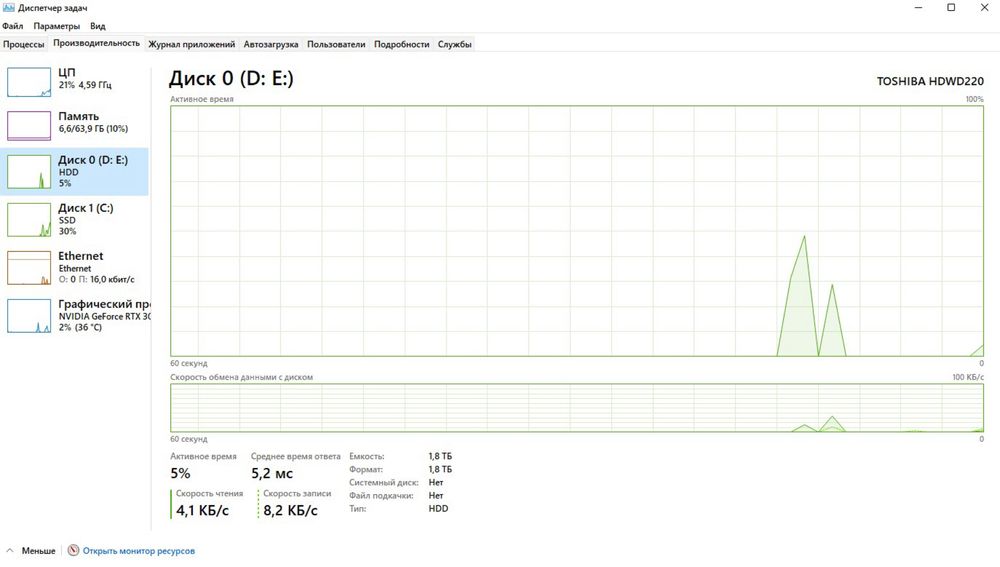Image resolution: width=1000 pixels, height=567 pixels.
Task: Go to the Автозагрузка tab
Action: pos(271,44)
